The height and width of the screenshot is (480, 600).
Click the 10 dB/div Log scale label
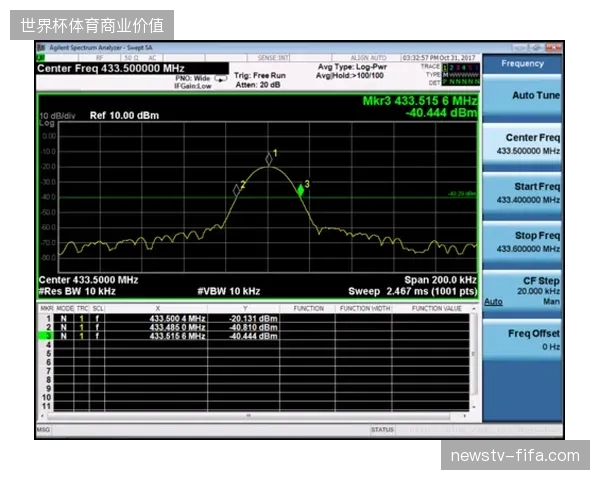(57, 119)
